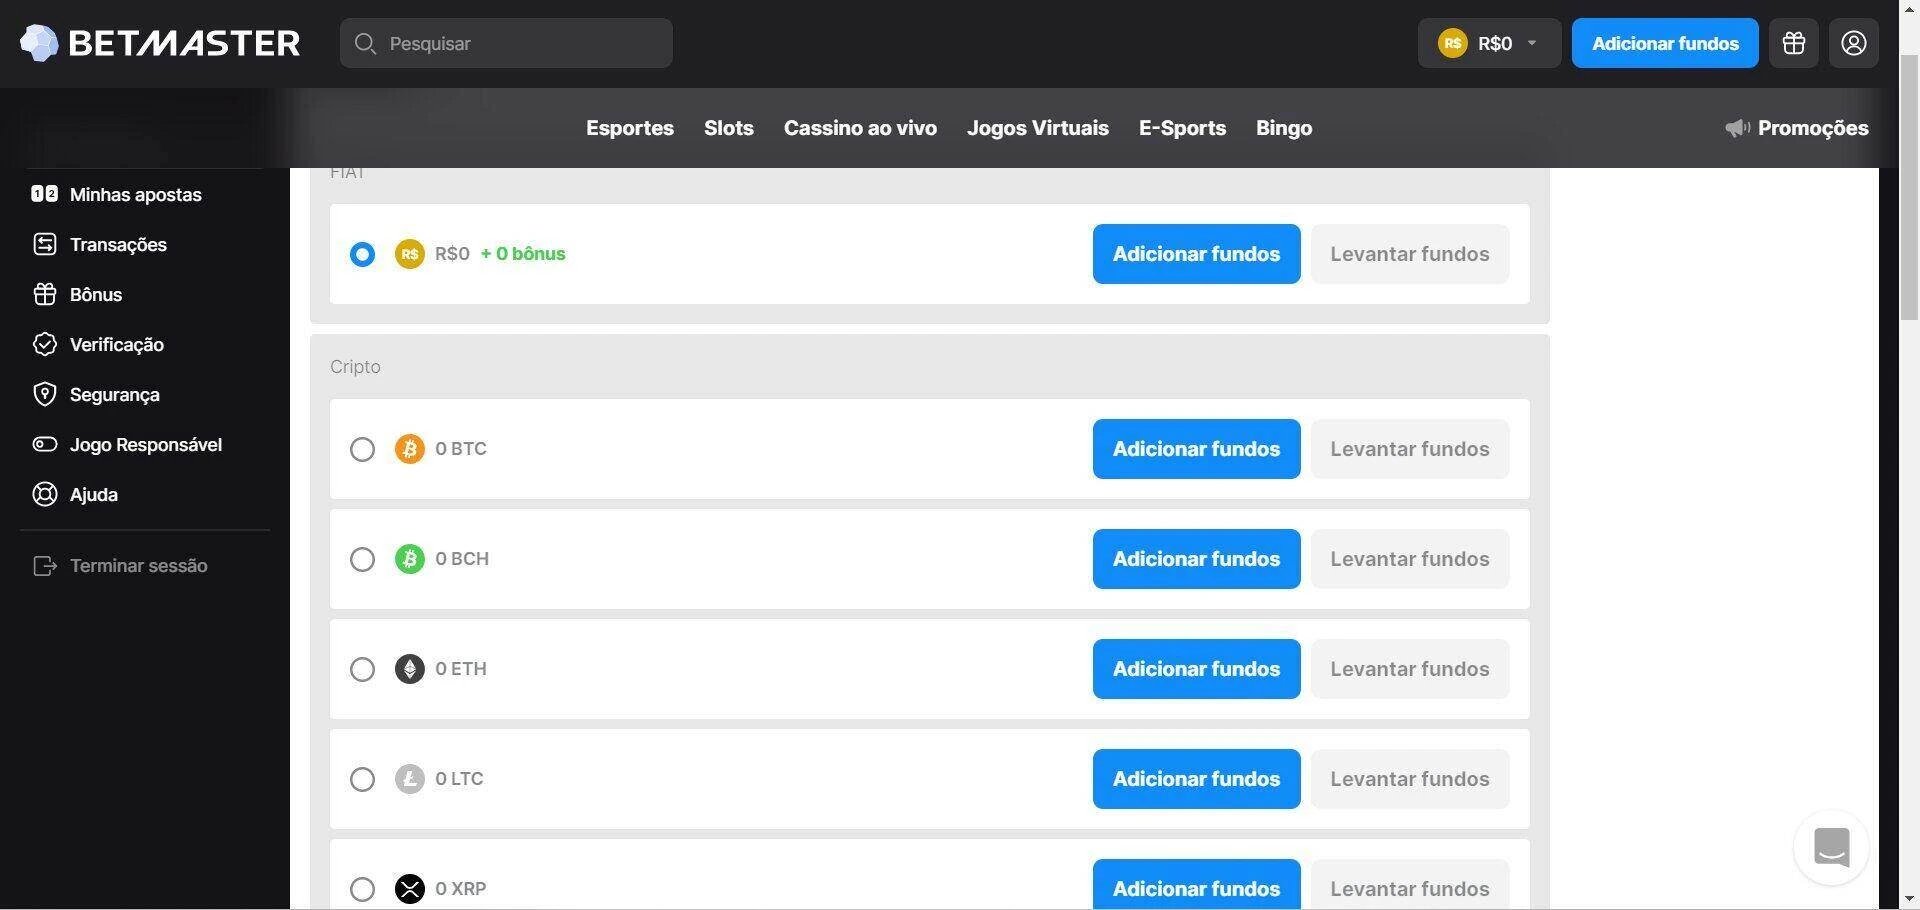Image resolution: width=1920 pixels, height=910 pixels.
Task: Open Jogos Virtuais
Action: [x=1038, y=128]
